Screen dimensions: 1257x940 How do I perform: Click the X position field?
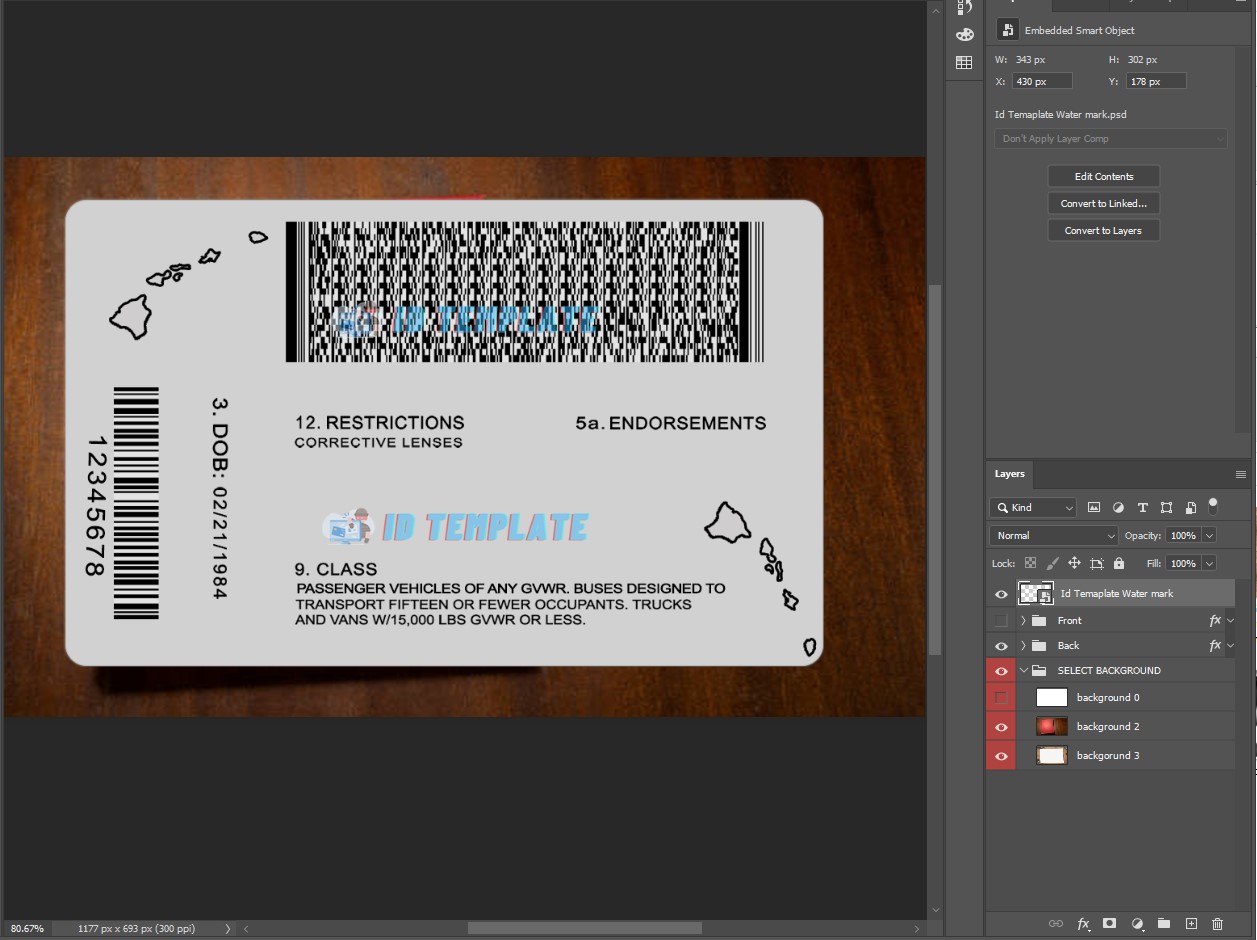coord(1042,82)
